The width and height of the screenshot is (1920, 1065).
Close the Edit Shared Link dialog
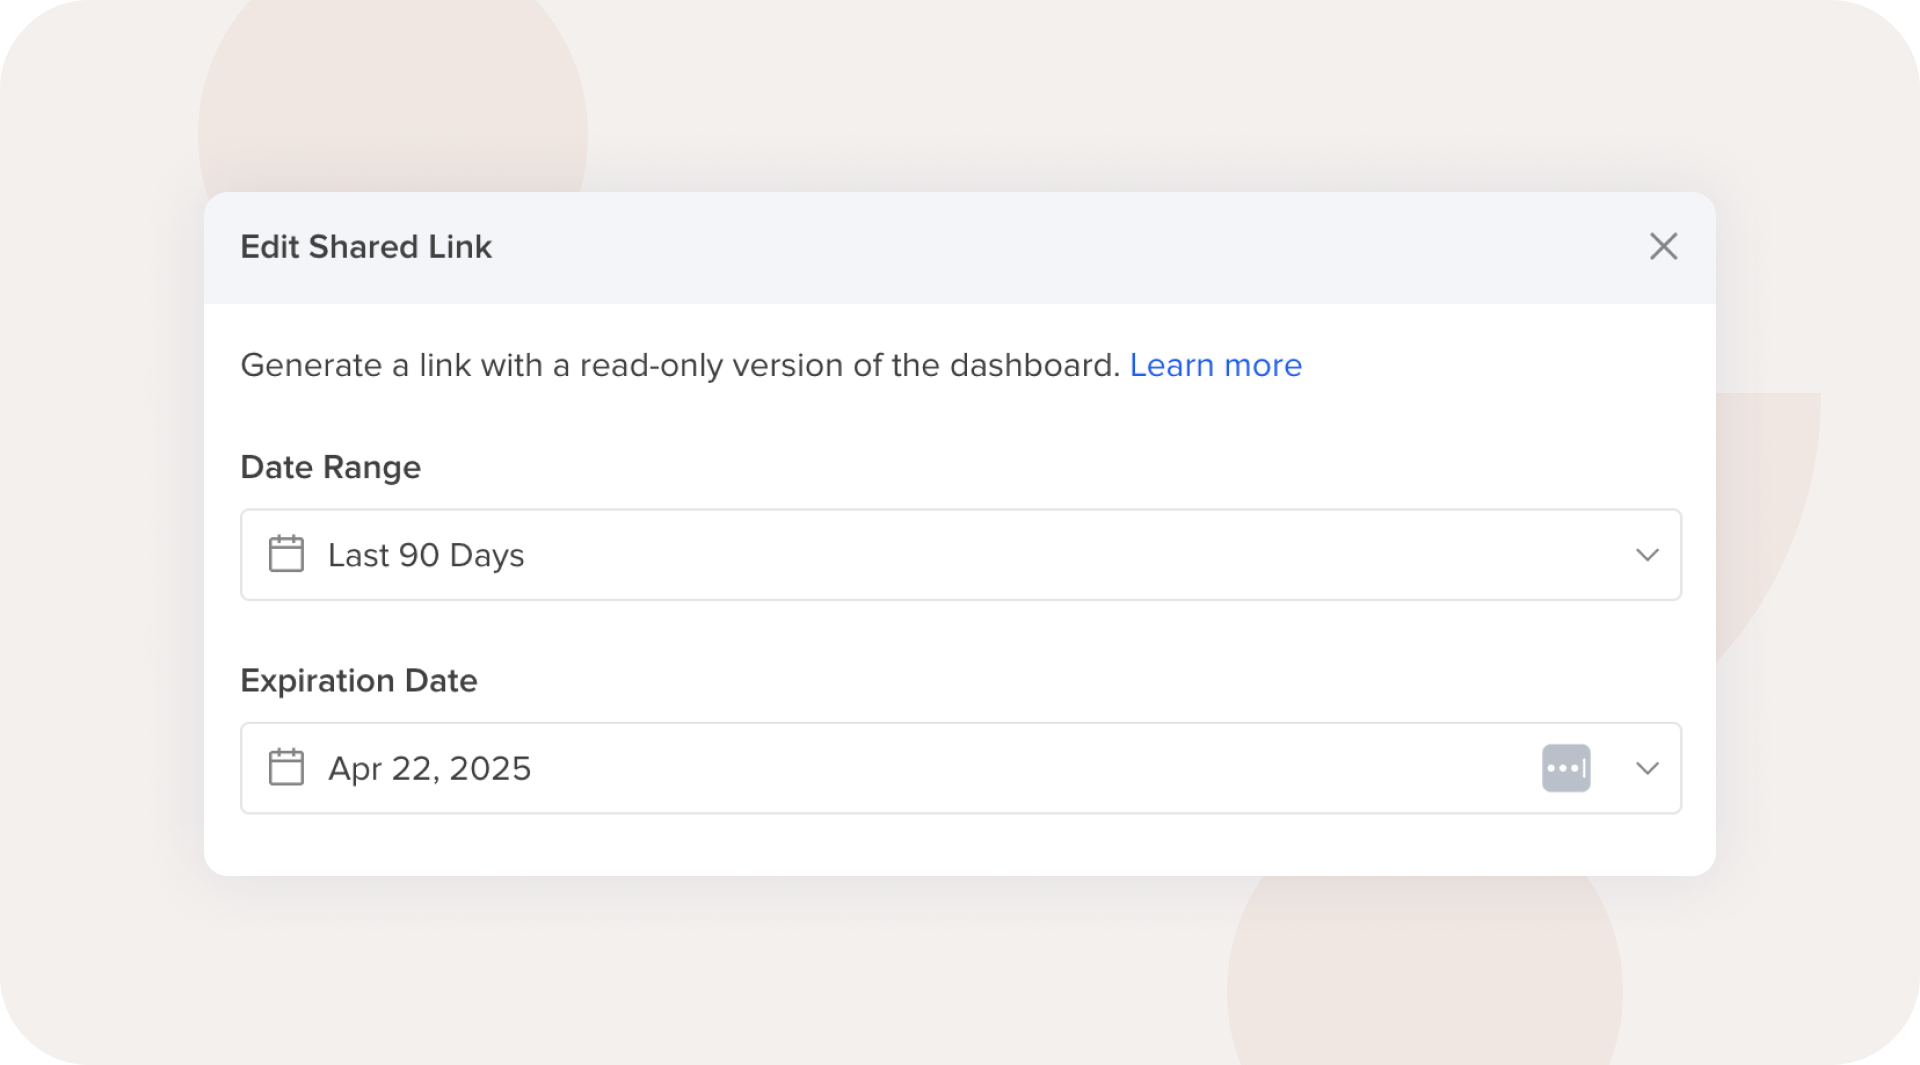tap(1663, 246)
